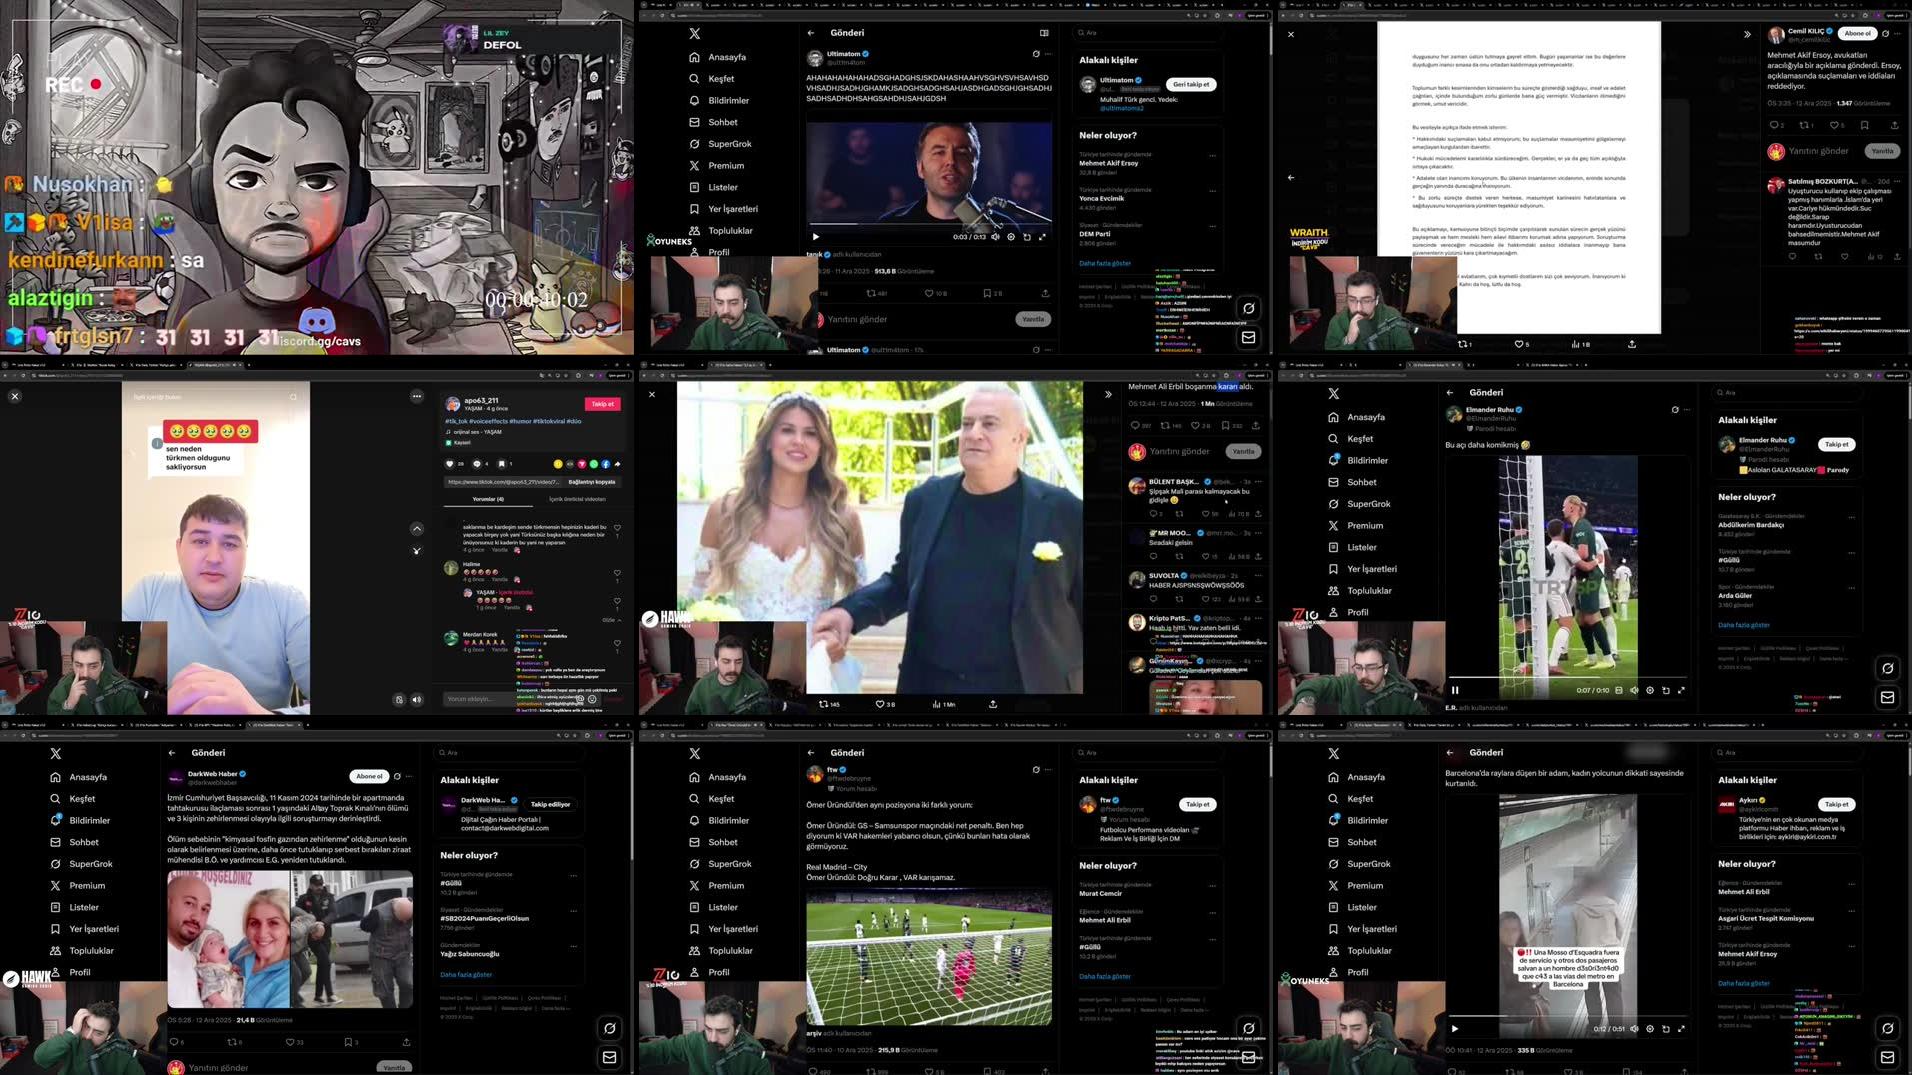The width and height of the screenshot is (1912, 1075).
Task: Follow apo63_211 with Takip et button
Action: pos(602,404)
